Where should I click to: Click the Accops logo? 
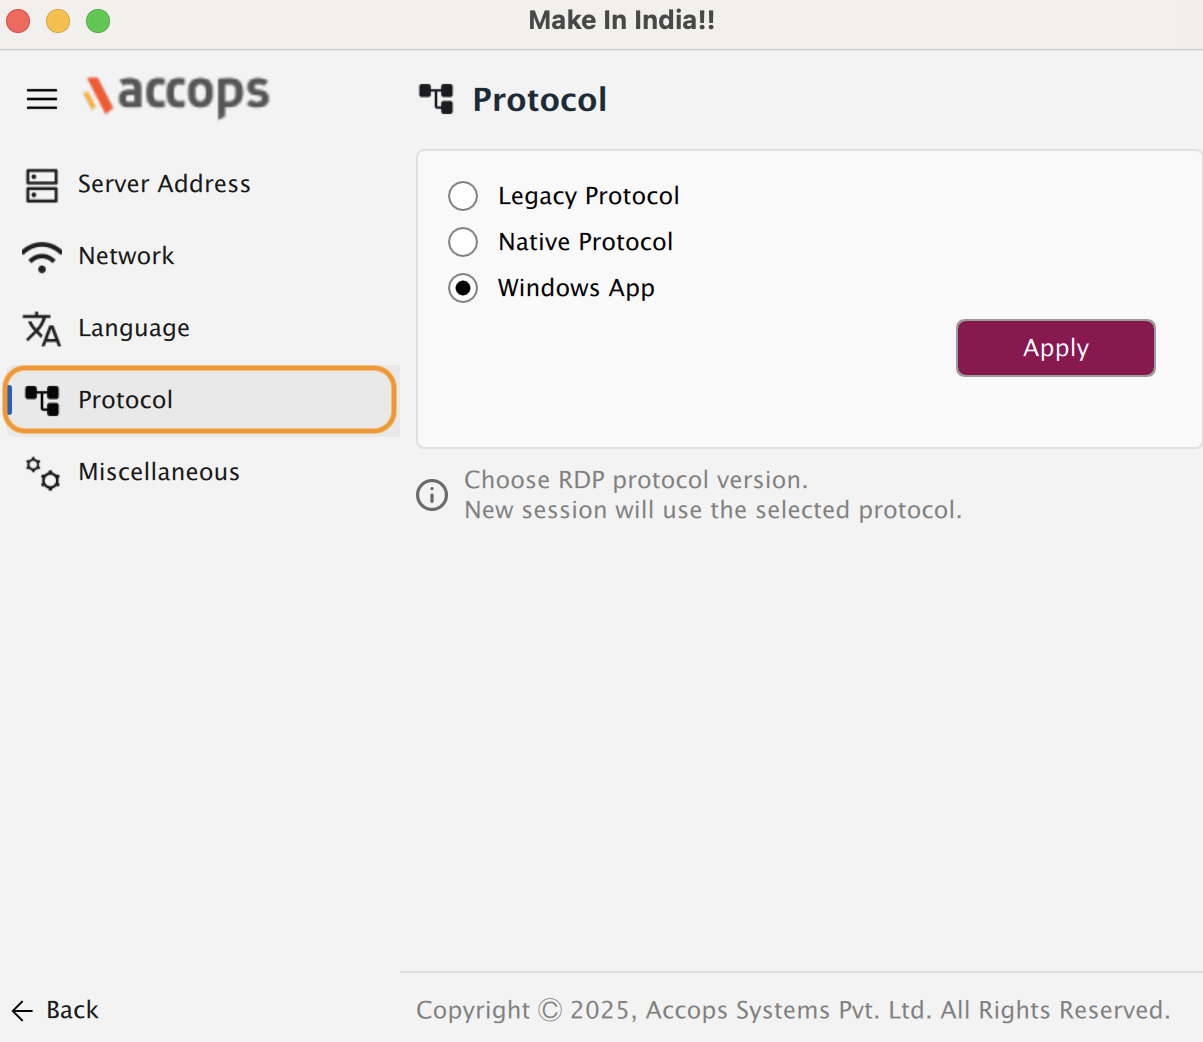pos(177,96)
